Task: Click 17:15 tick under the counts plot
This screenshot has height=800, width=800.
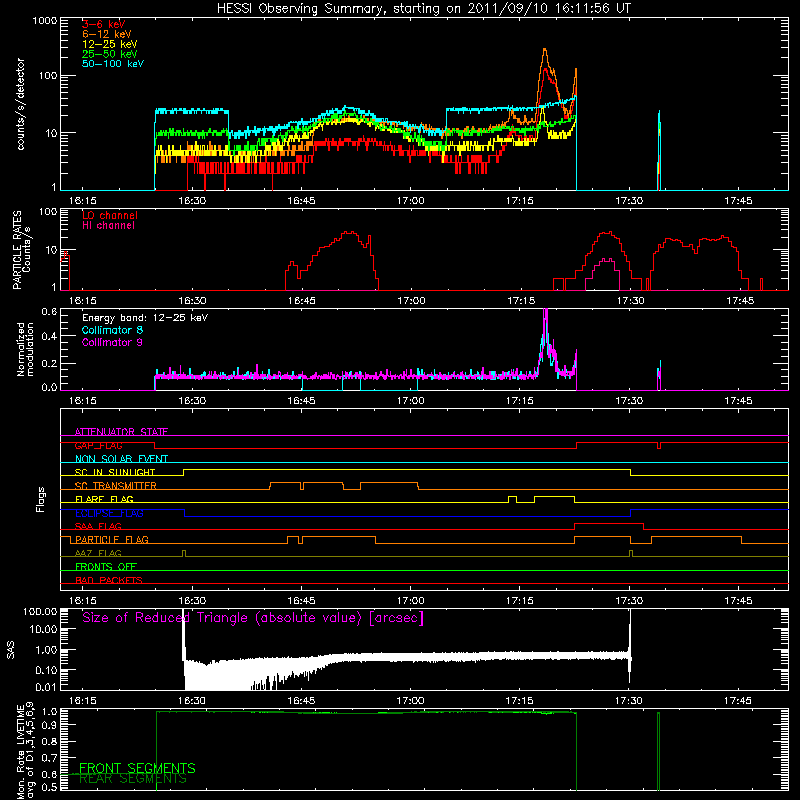Action: [520, 201]
